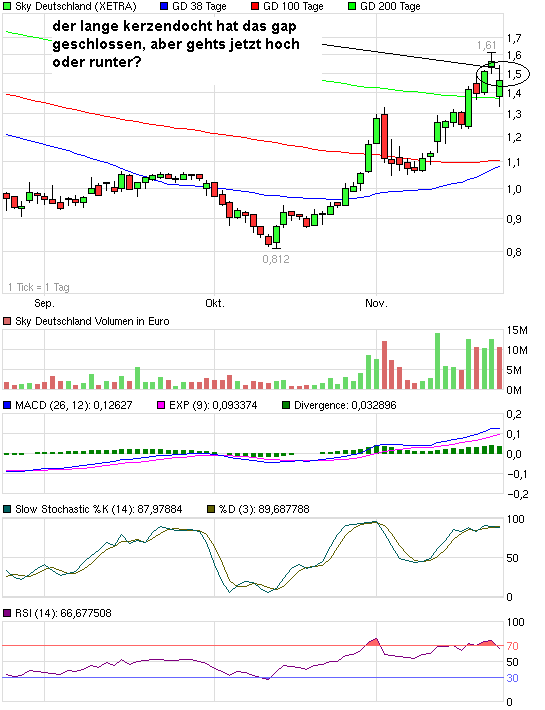
Task: Click the 'Sep.' month label
Action: tap(44, 303)
